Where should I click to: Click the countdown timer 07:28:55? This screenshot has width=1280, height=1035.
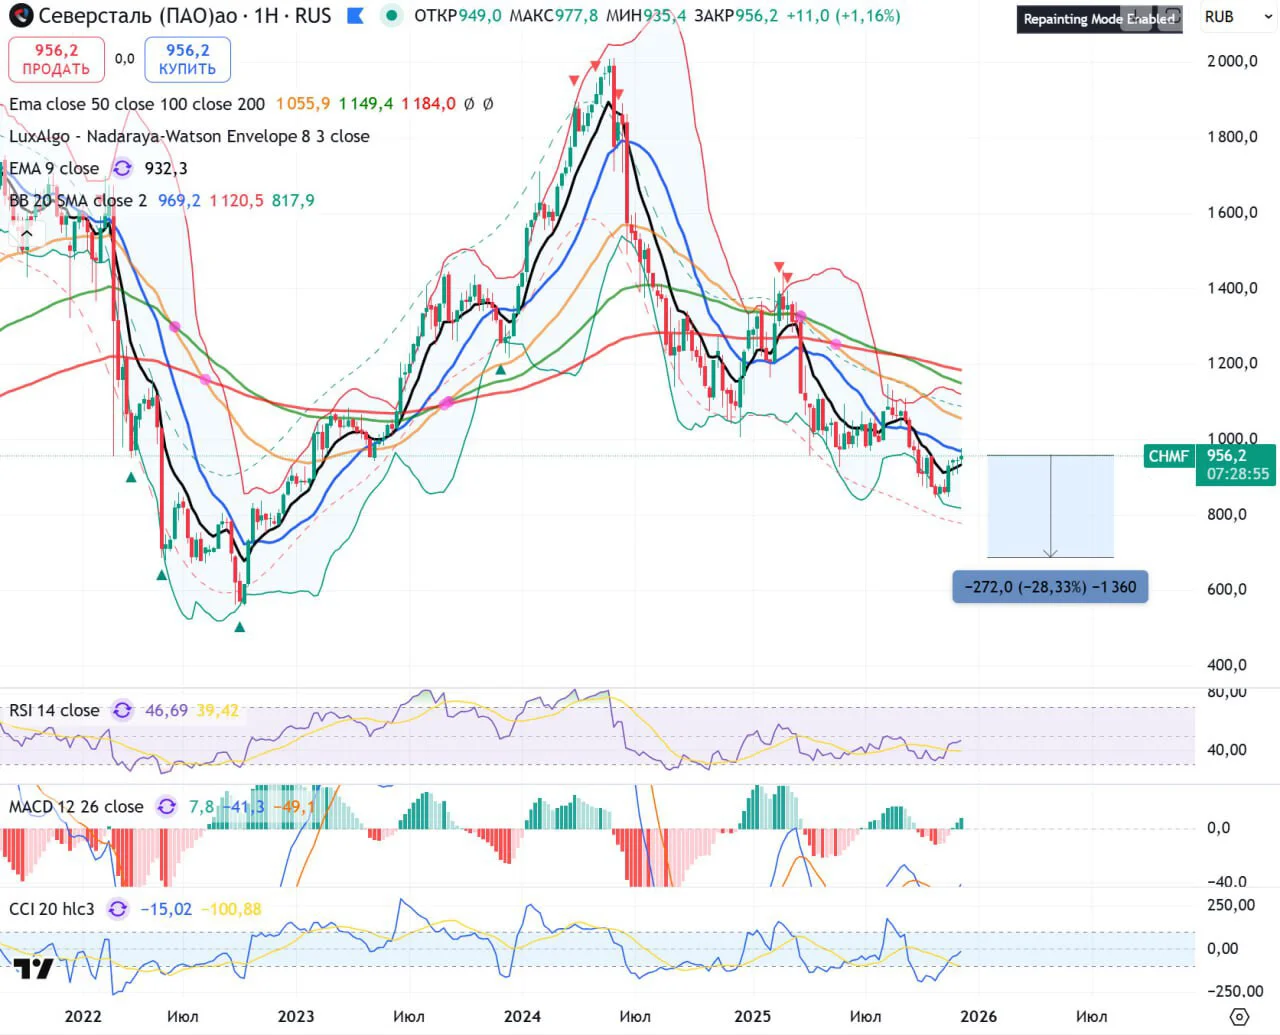[1238, 474]
